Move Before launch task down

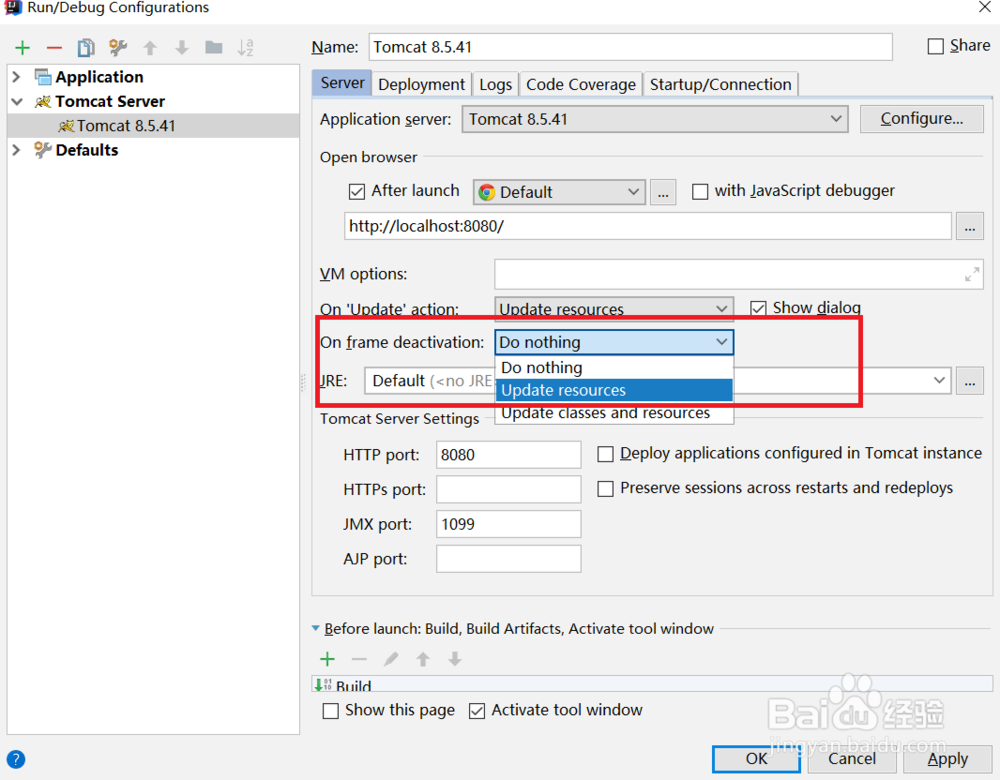click(455, 659)
